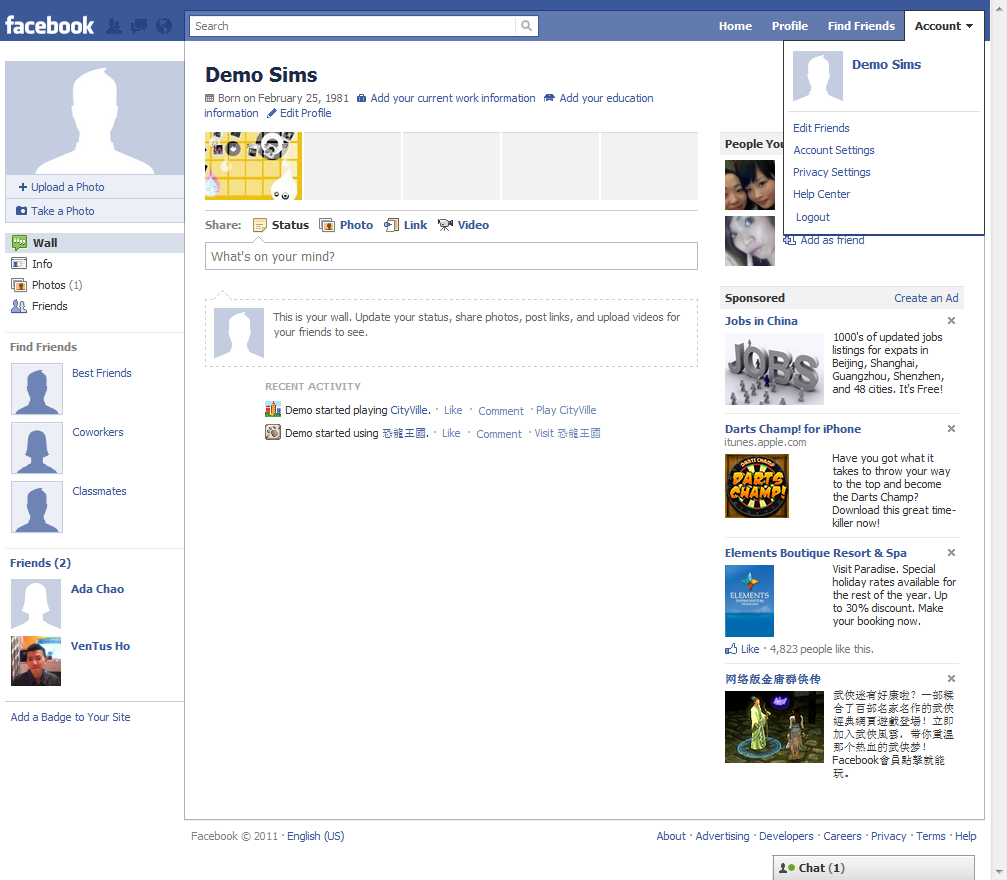Focus the Search input field

click(x=353, y=26)
